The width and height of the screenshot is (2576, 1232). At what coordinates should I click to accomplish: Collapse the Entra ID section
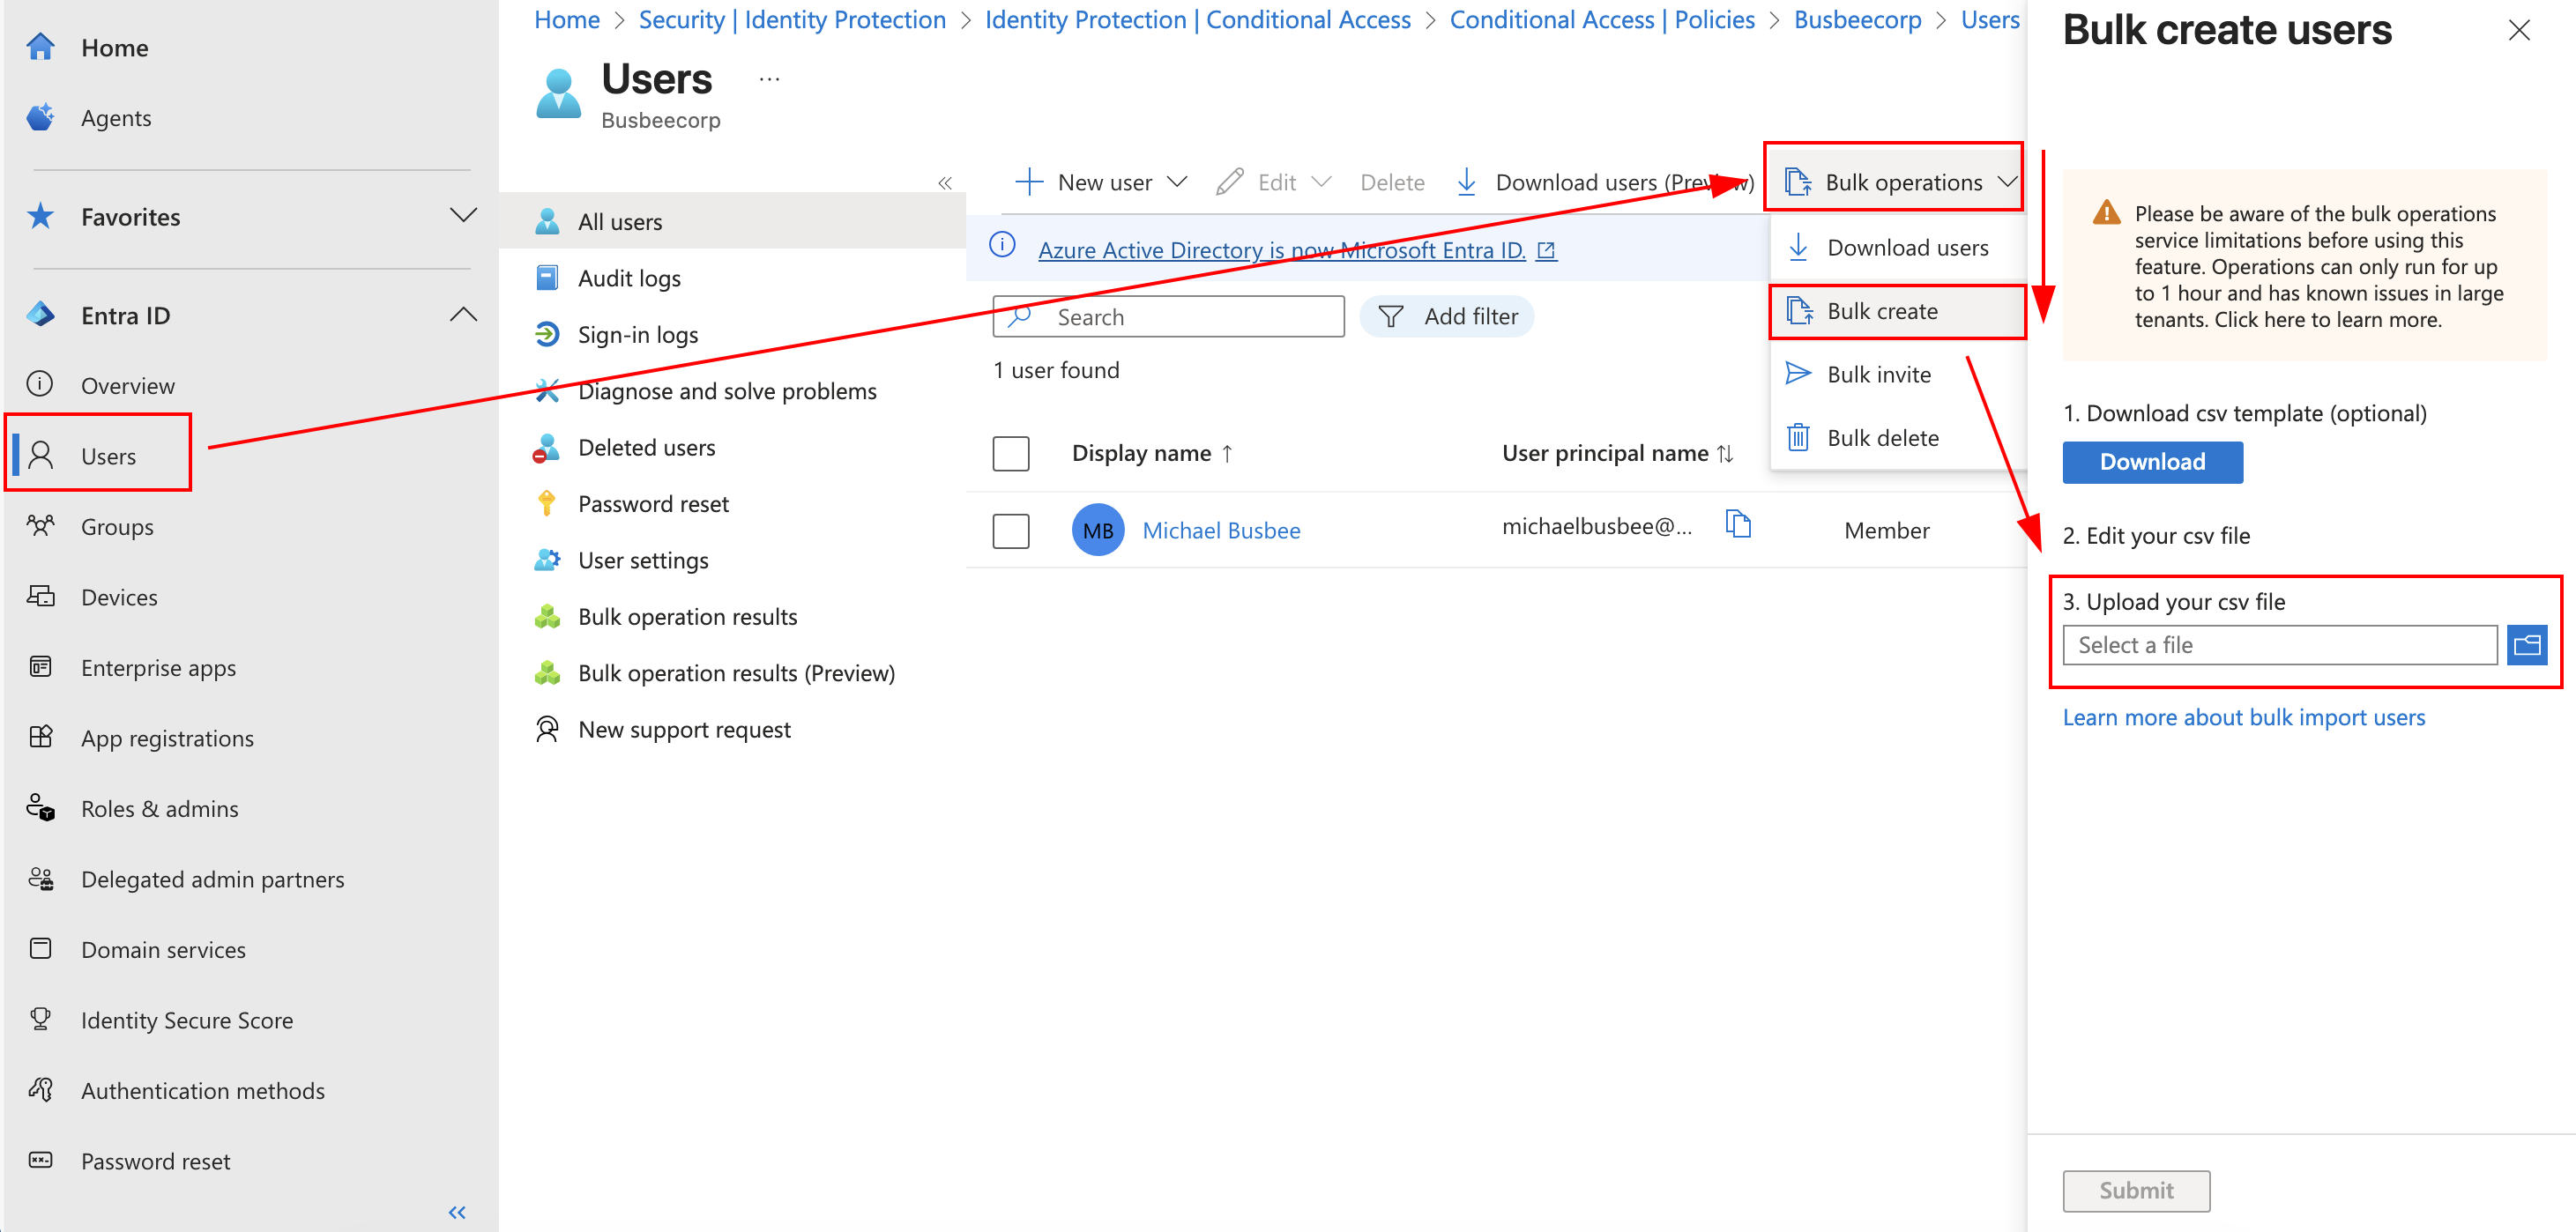[464, 313]
